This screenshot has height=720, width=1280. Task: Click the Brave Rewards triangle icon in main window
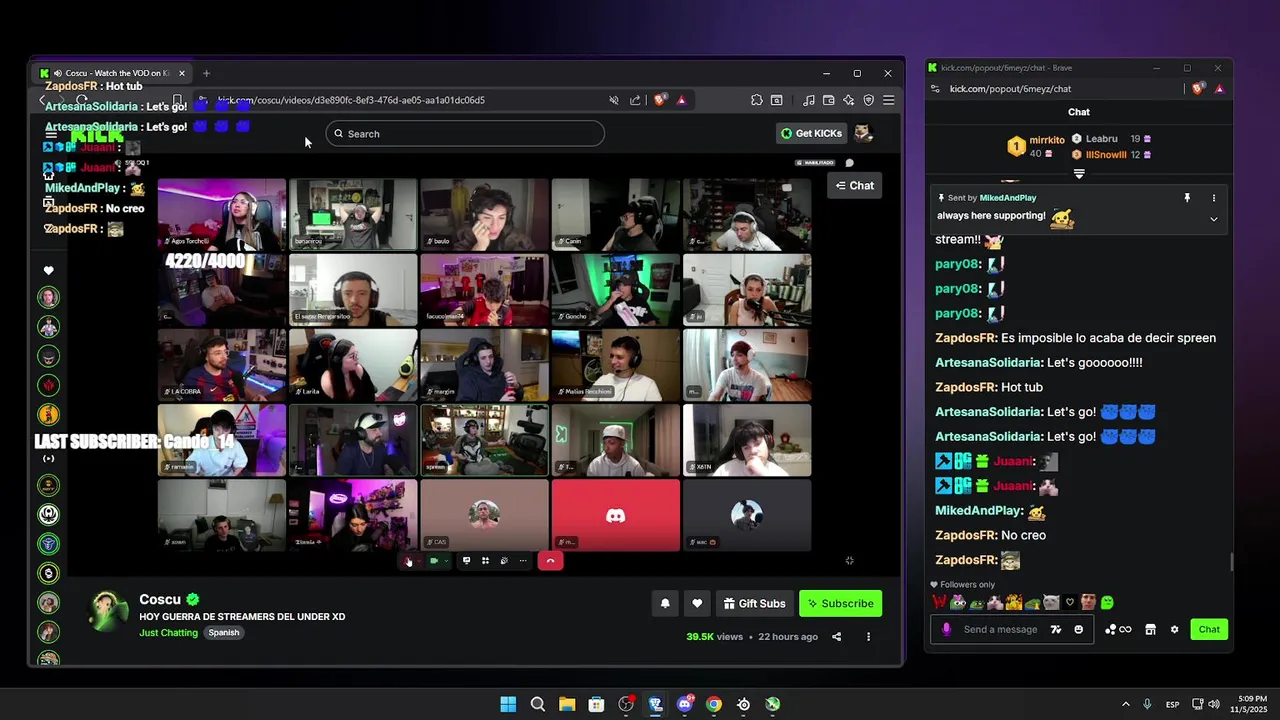[681, 100]
